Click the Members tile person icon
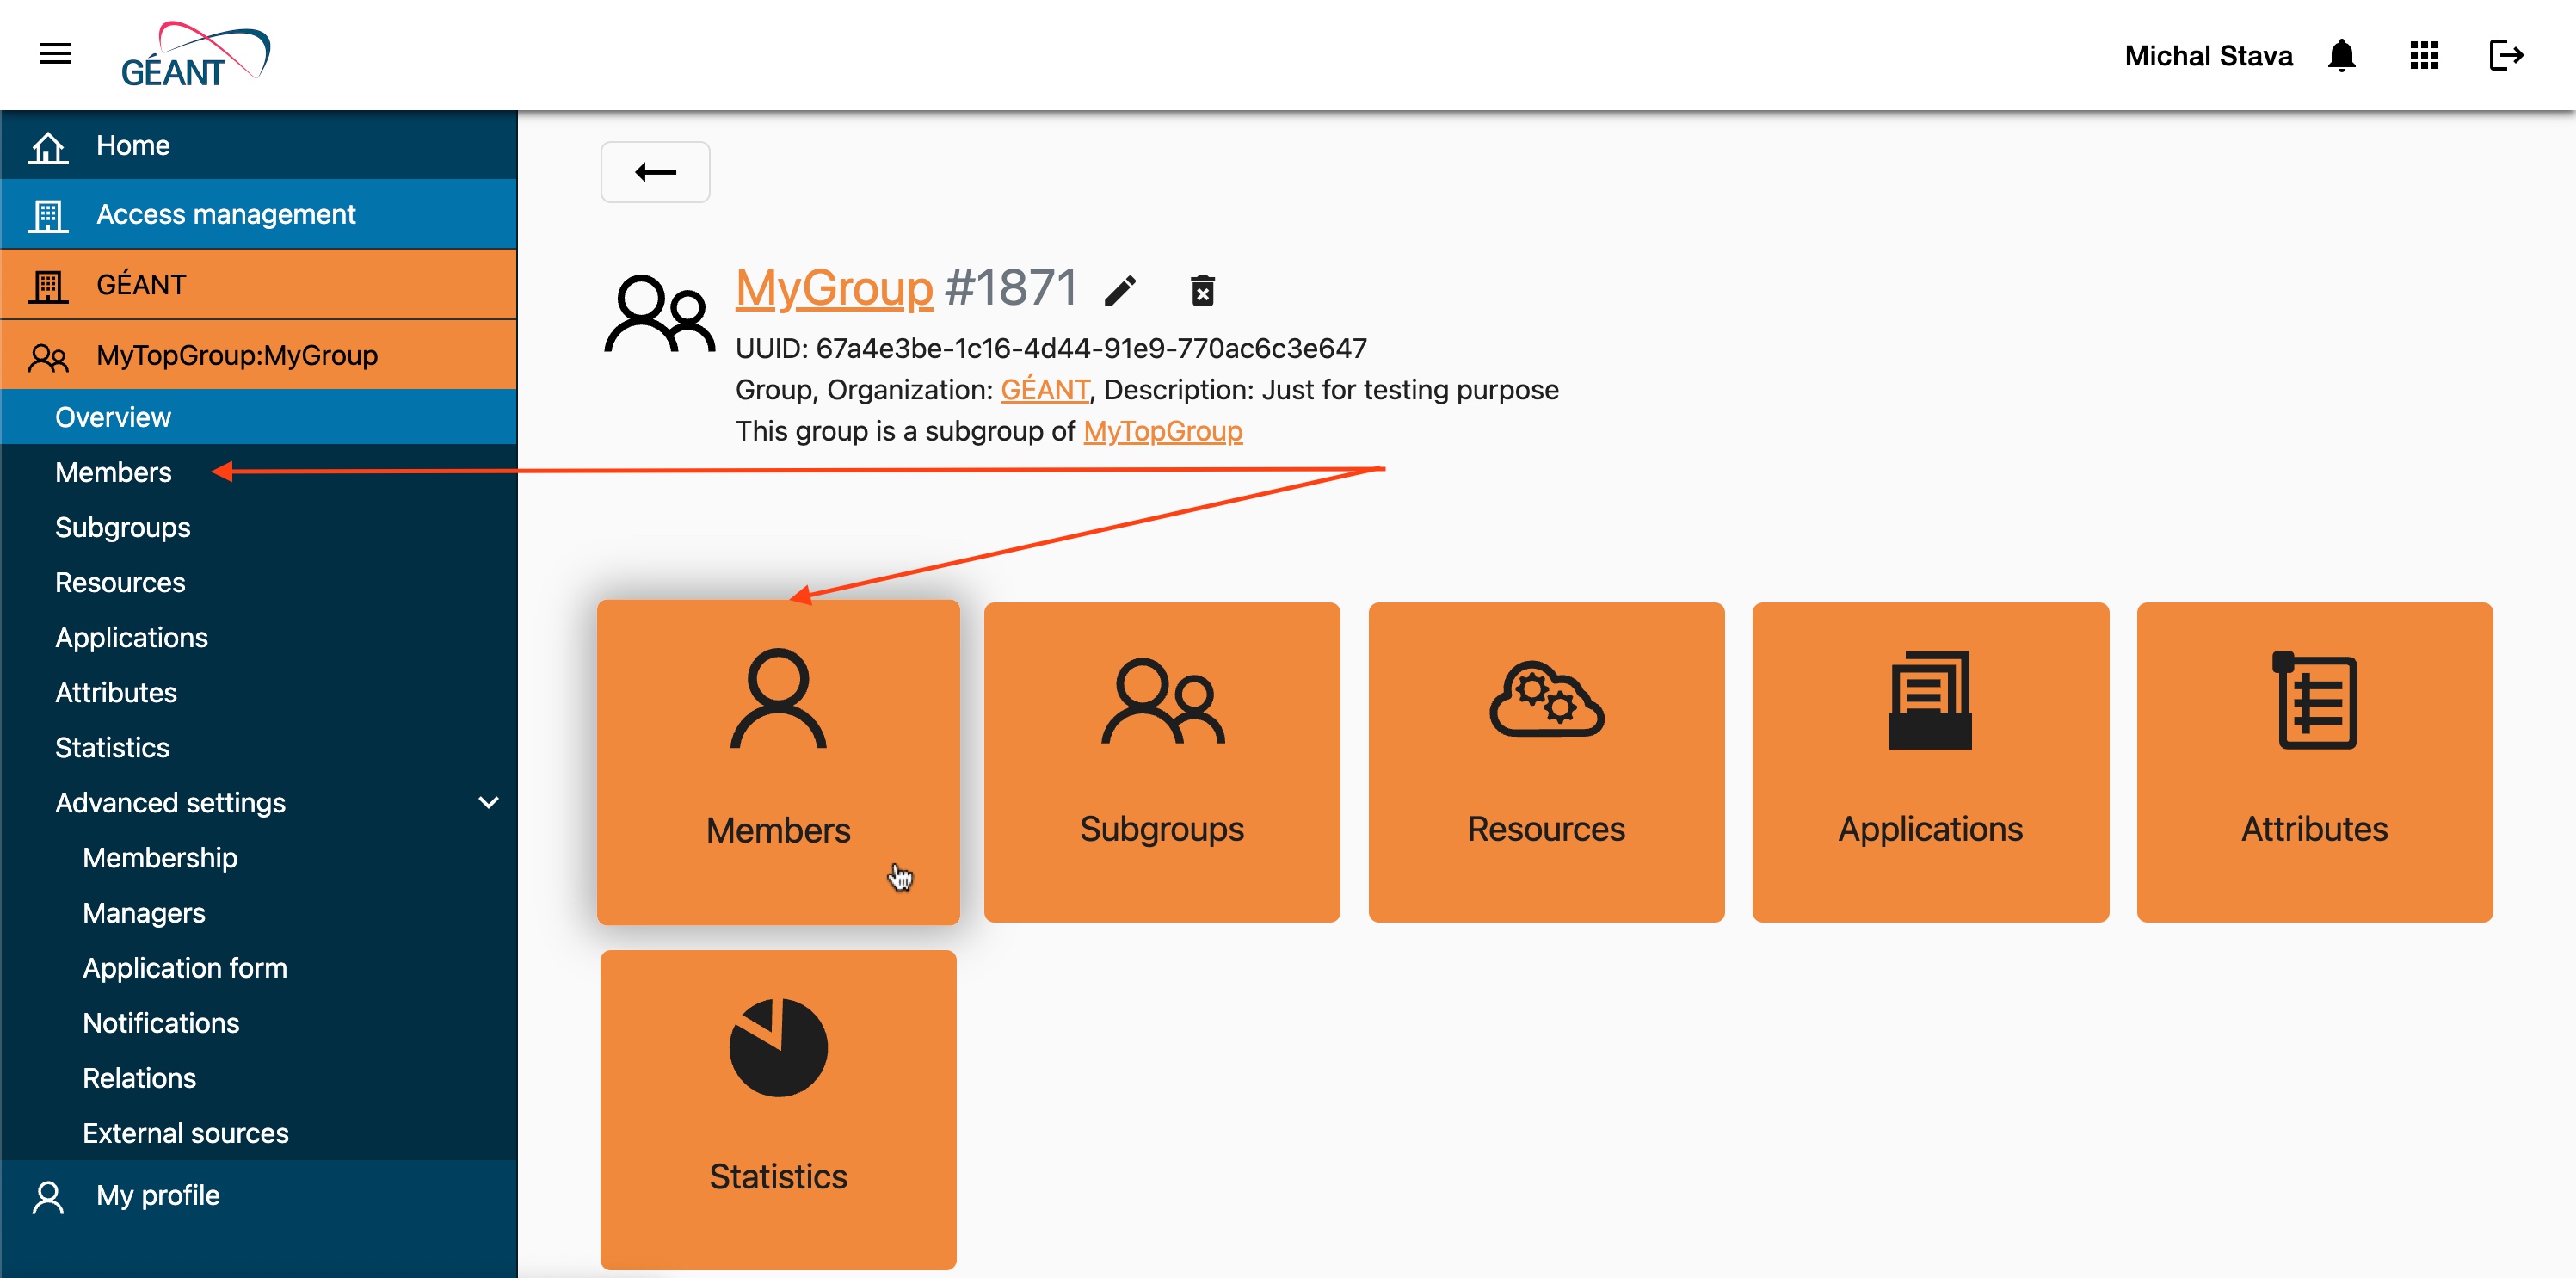 (778, 699)
